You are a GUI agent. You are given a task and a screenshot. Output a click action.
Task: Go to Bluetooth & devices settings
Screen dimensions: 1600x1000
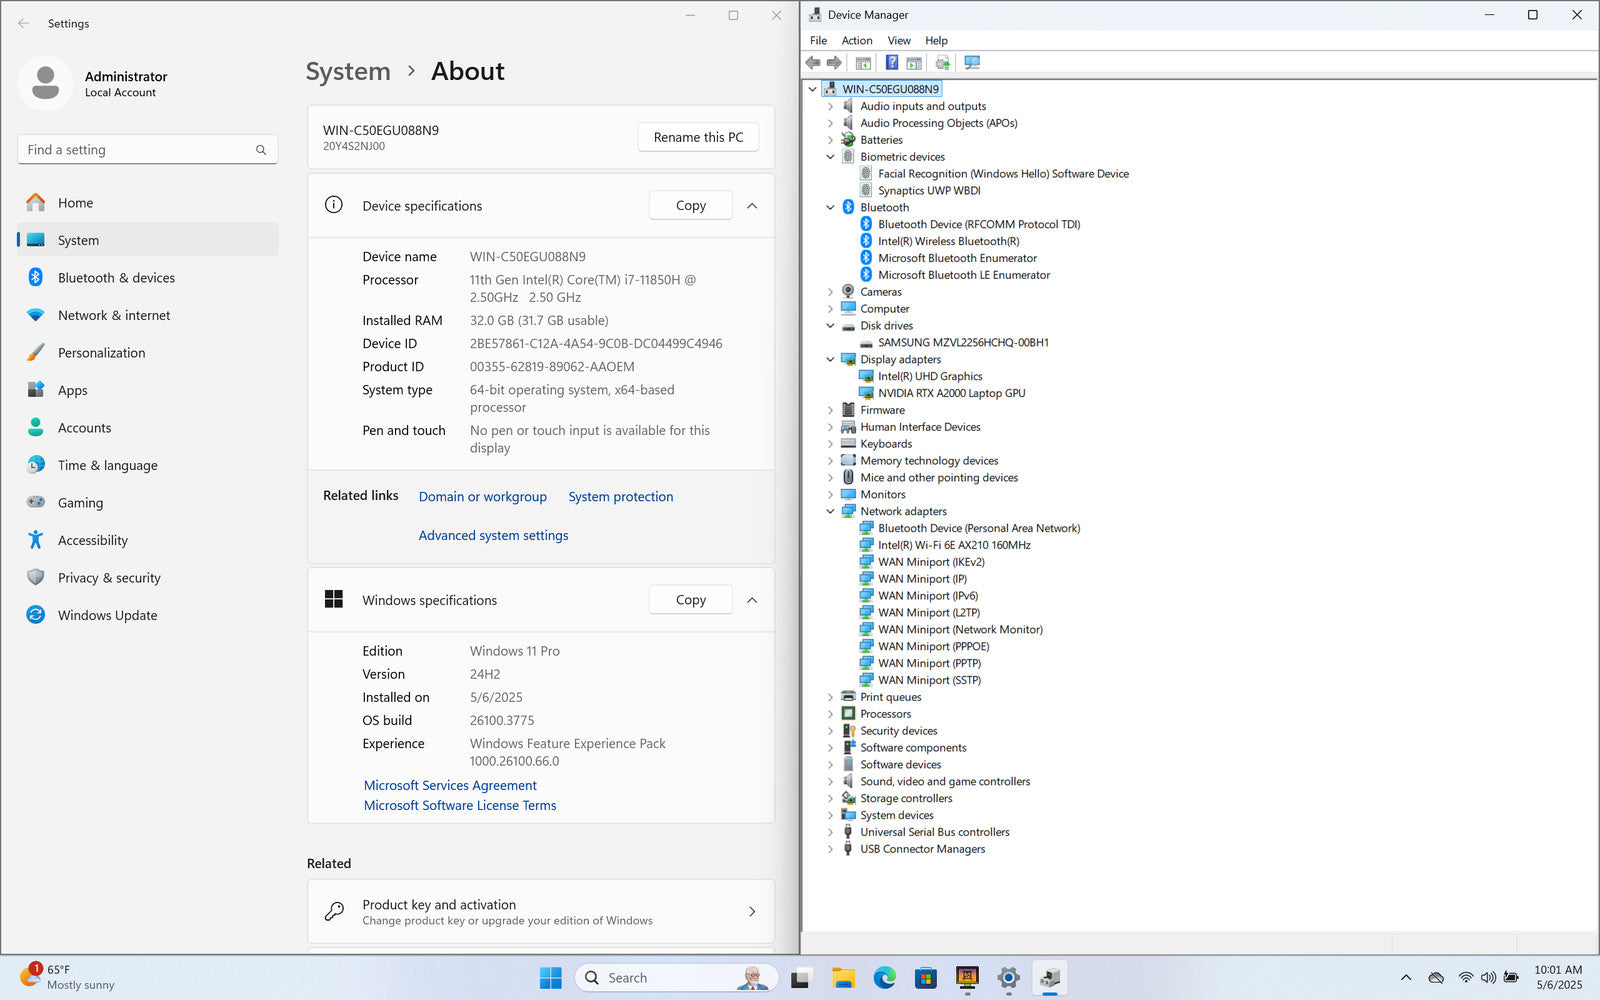[148, 278]
